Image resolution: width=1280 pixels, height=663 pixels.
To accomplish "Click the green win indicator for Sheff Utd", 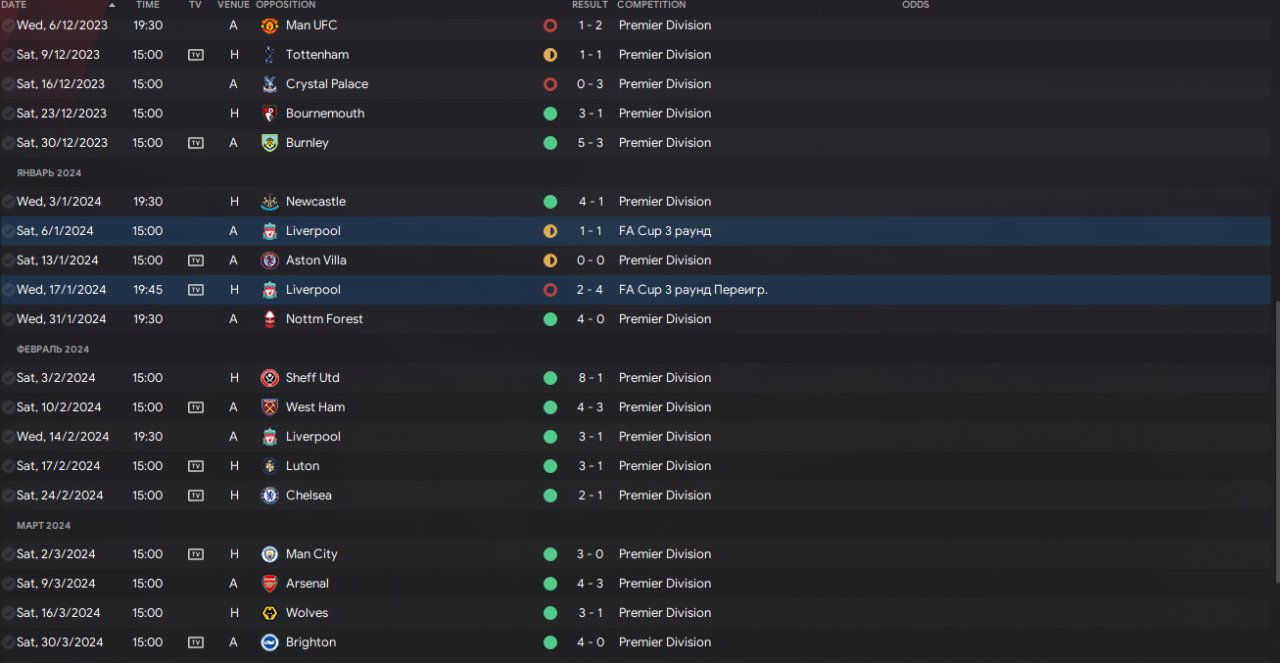I will (550, 378).
